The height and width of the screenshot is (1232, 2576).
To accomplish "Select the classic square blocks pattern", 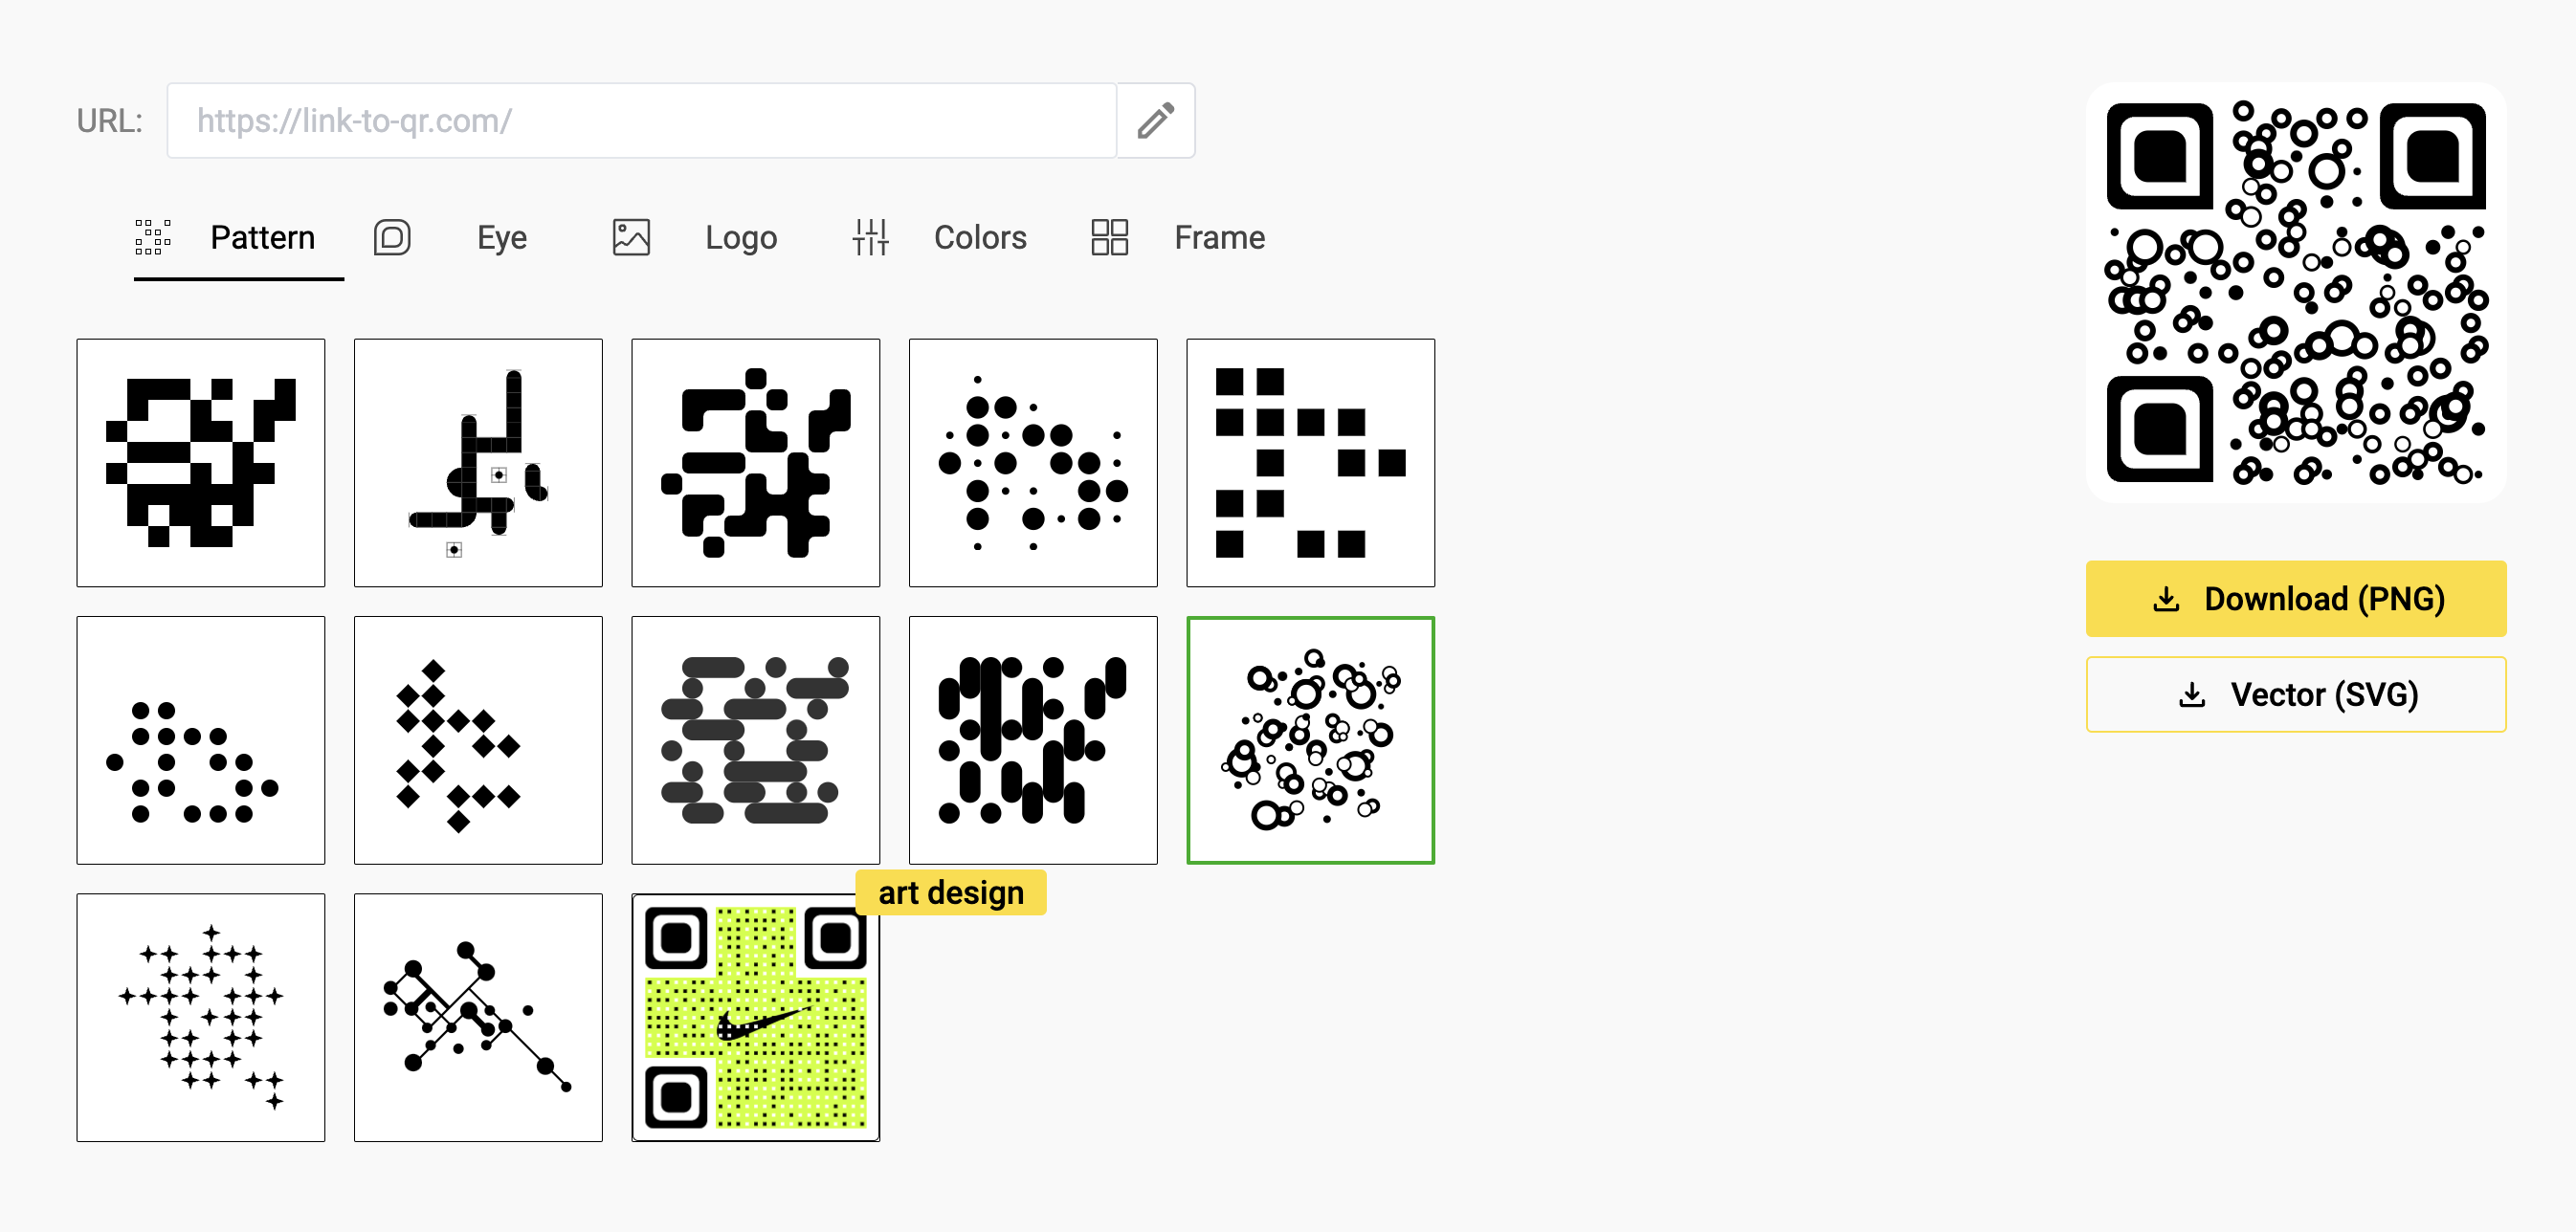I will pyautogui.click(x=201, y=463).
